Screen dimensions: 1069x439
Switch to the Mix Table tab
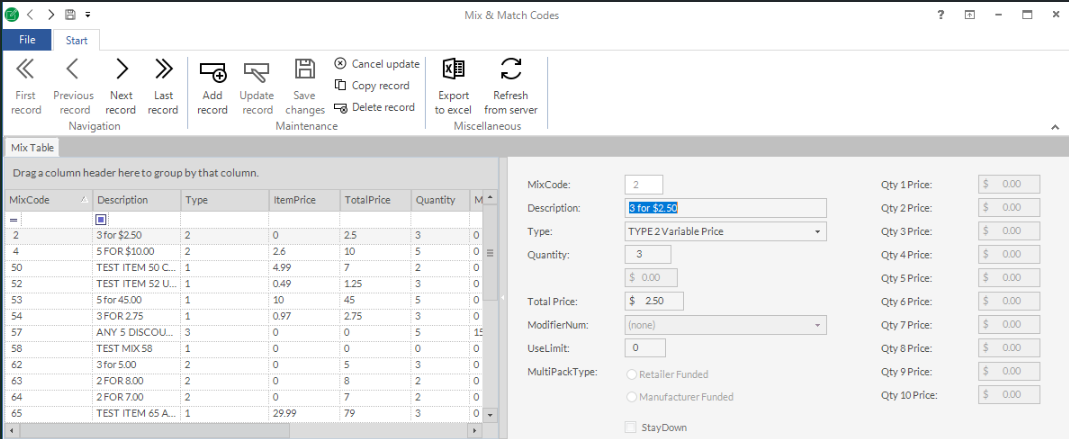click(x=32, y=148)
